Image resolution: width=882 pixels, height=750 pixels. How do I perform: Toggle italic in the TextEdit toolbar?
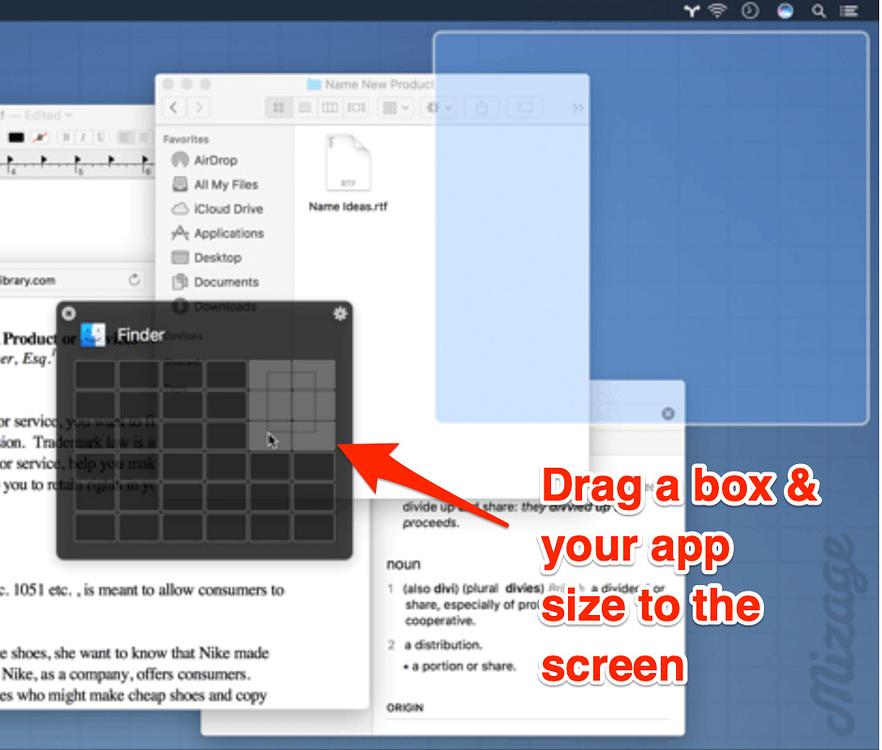point(83,137)
